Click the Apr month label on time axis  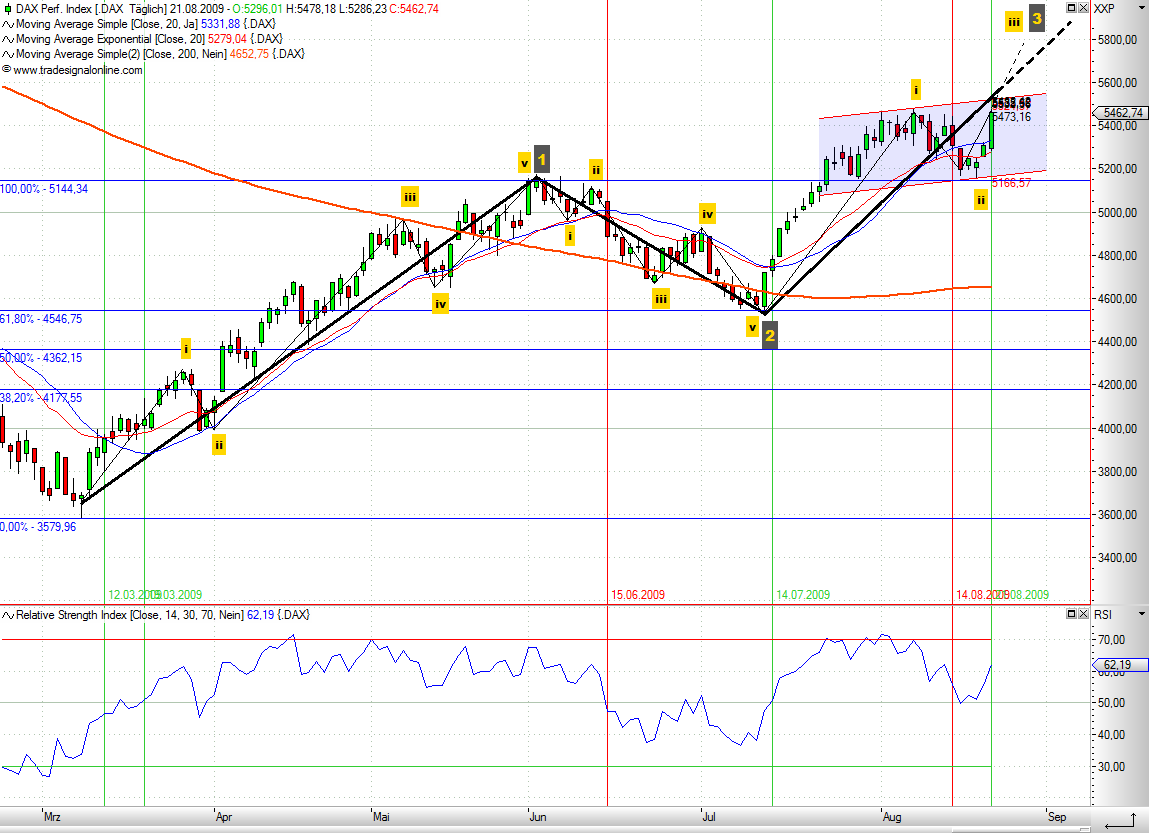[x=224, y=817]
